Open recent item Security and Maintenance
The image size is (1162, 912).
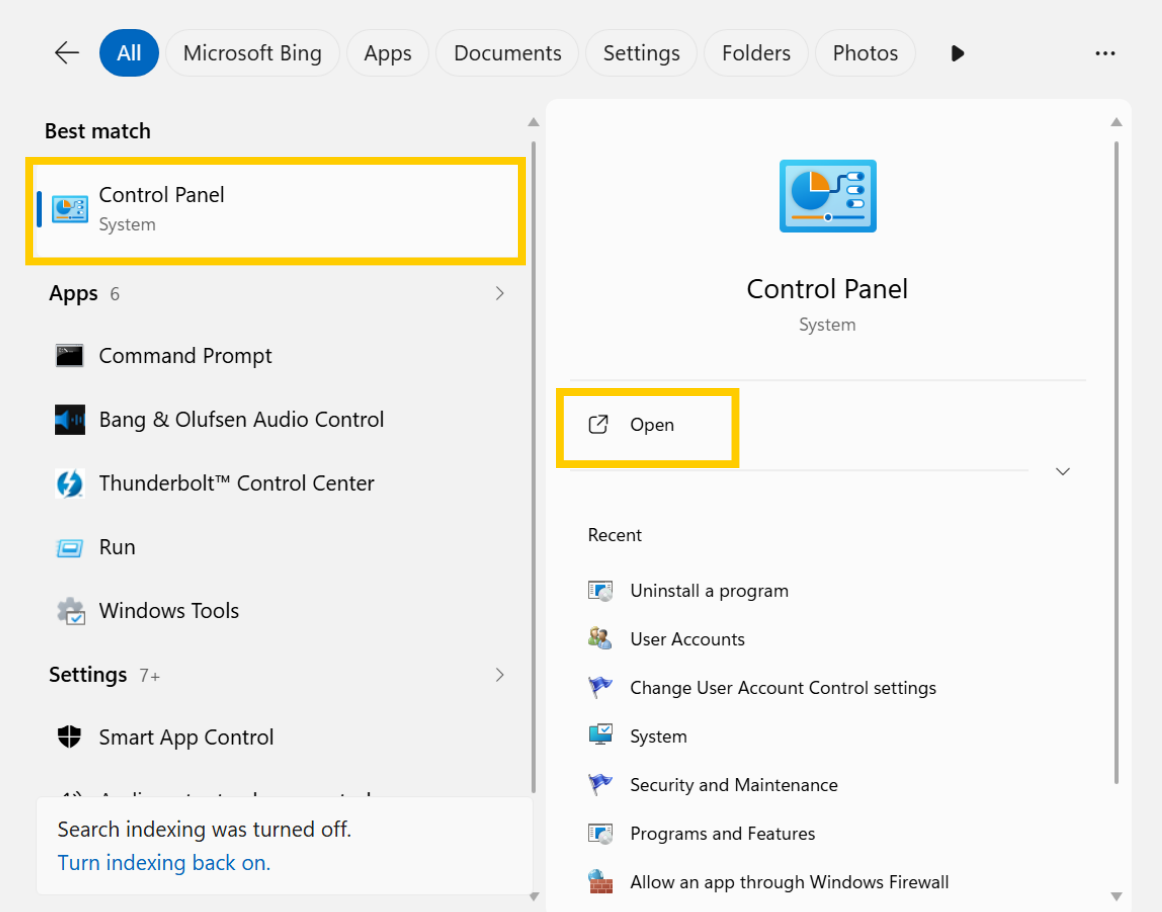point(734,785)
